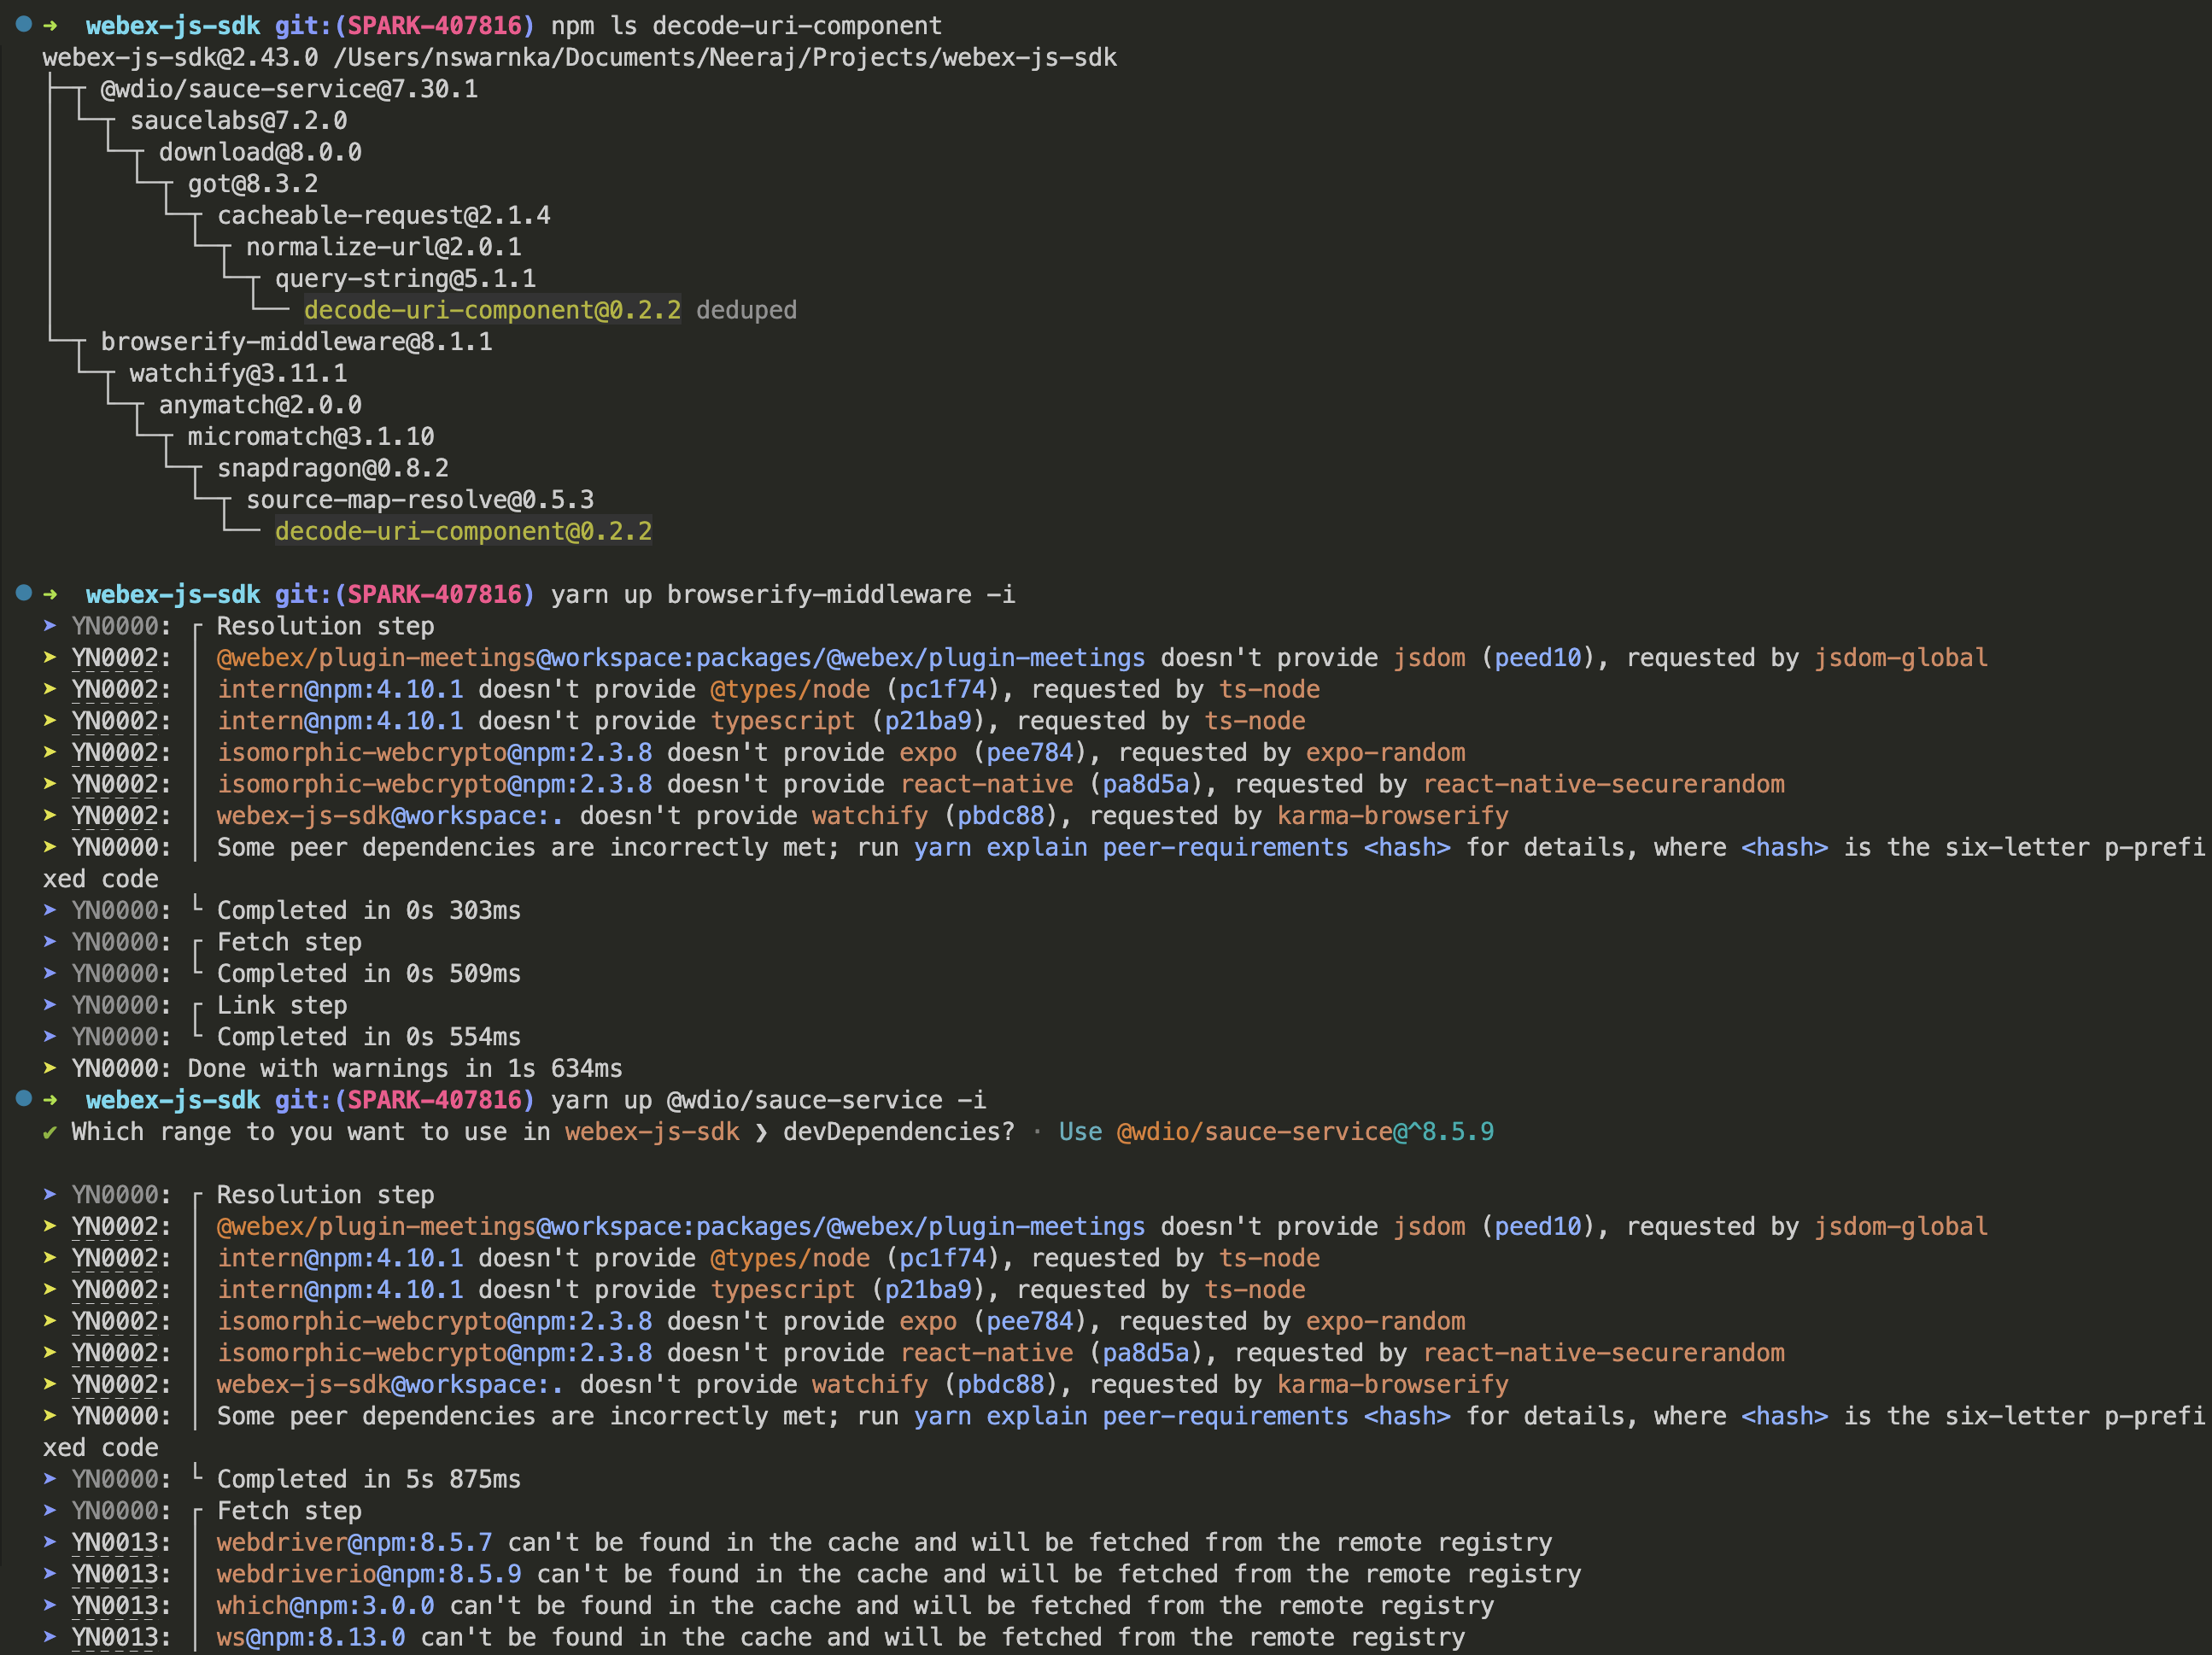
Task: Select the yarn explain peer-requirements command text
Action: pos(1130,847)
